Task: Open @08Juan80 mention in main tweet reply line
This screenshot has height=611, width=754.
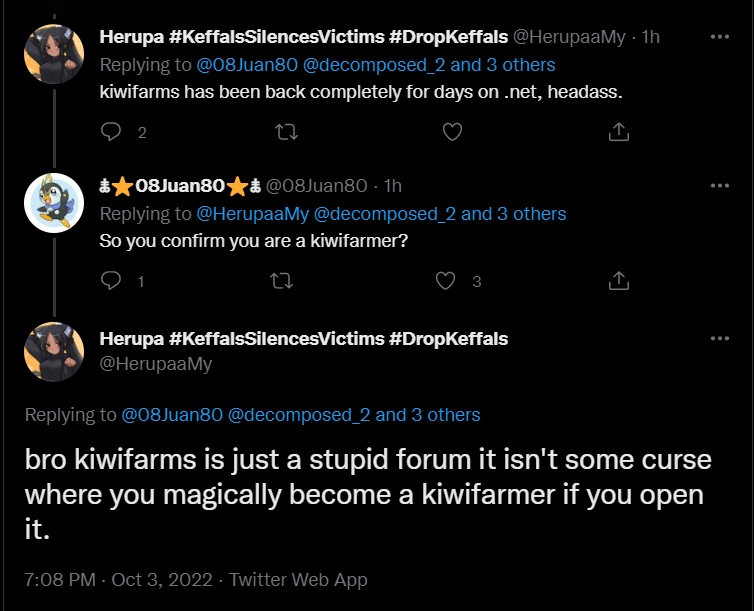Action: 171,414
